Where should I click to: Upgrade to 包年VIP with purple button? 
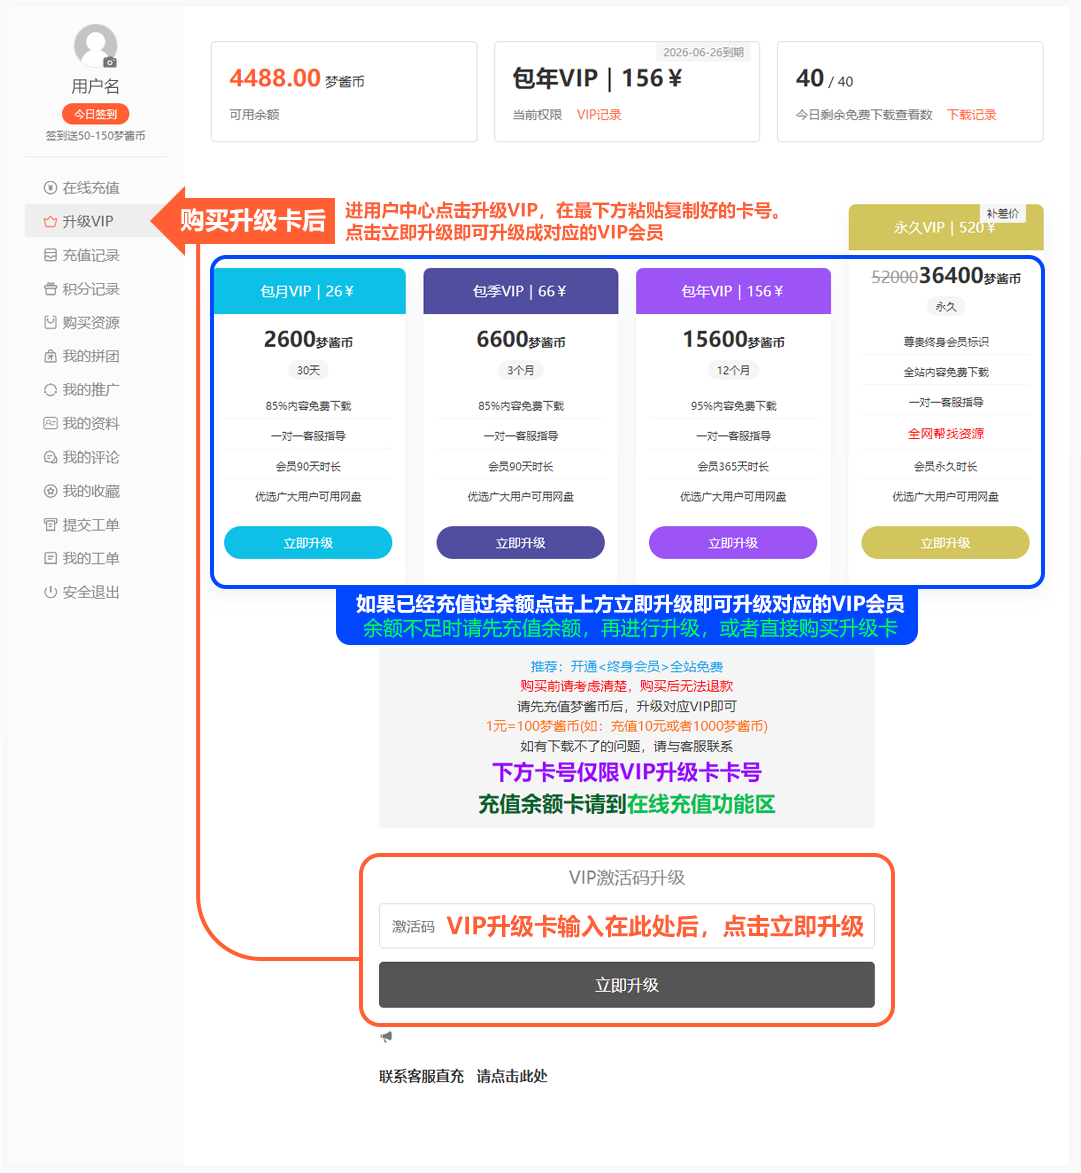733,543
